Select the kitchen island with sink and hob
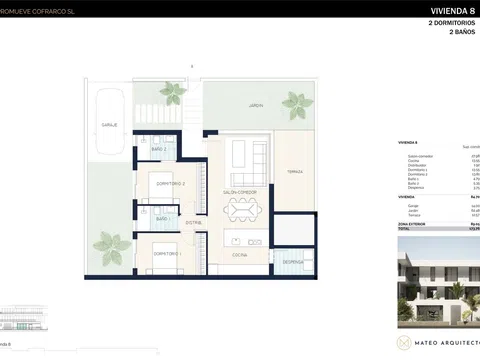The width and height of the screenshot is (480, 360). coord(246,237)
